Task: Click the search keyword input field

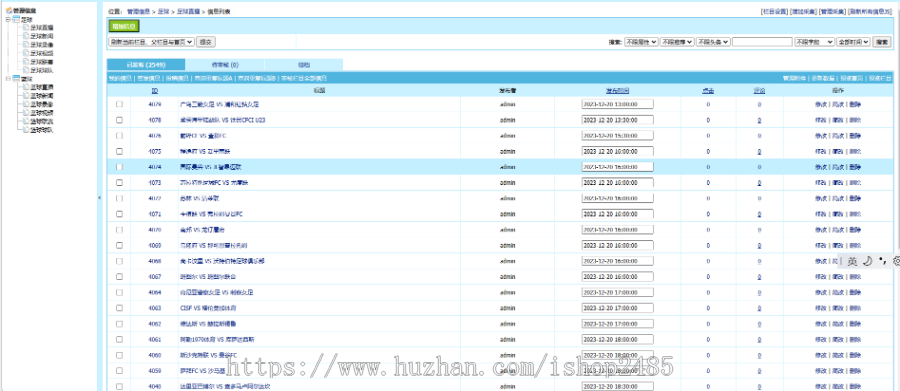Action: tap(762, 42)
